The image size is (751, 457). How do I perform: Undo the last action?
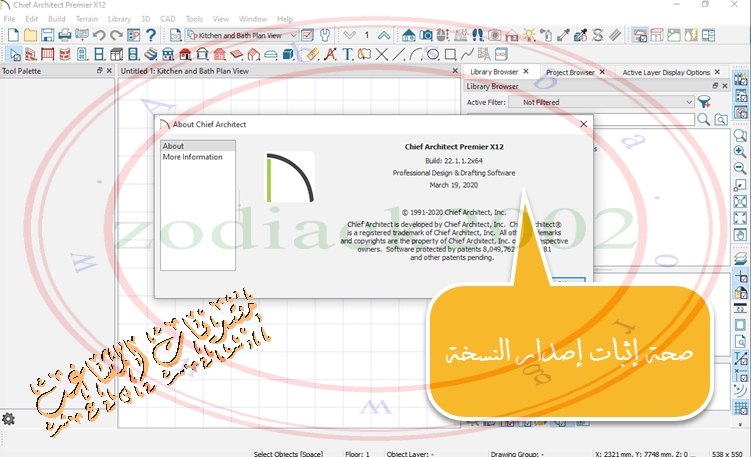tap(99, 35)
